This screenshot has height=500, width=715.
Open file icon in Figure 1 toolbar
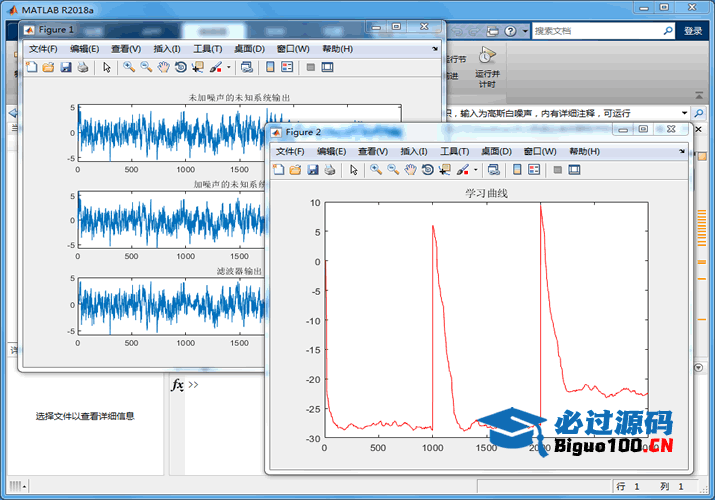pos(48,67)
